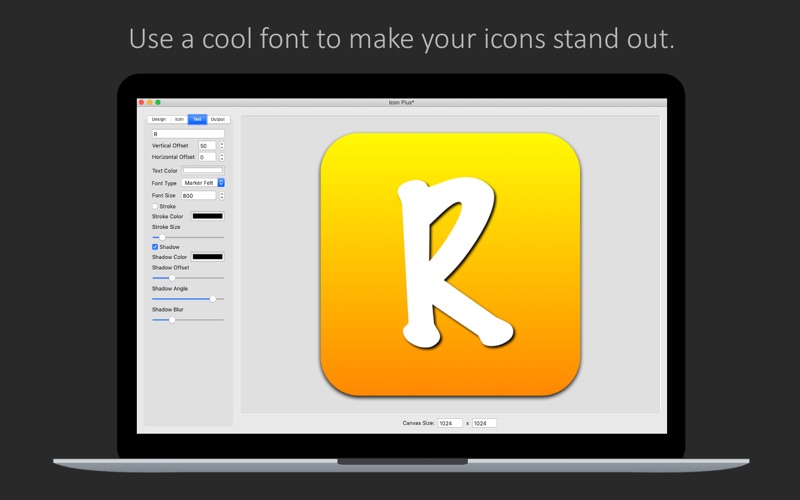Click the R icon preview on canvas

[451, 264]
